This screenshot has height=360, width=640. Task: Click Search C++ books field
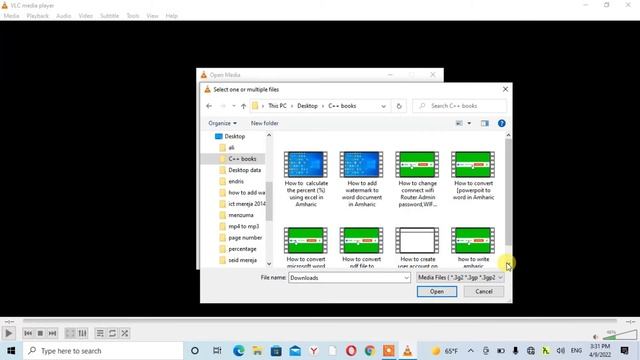(459, 106)
